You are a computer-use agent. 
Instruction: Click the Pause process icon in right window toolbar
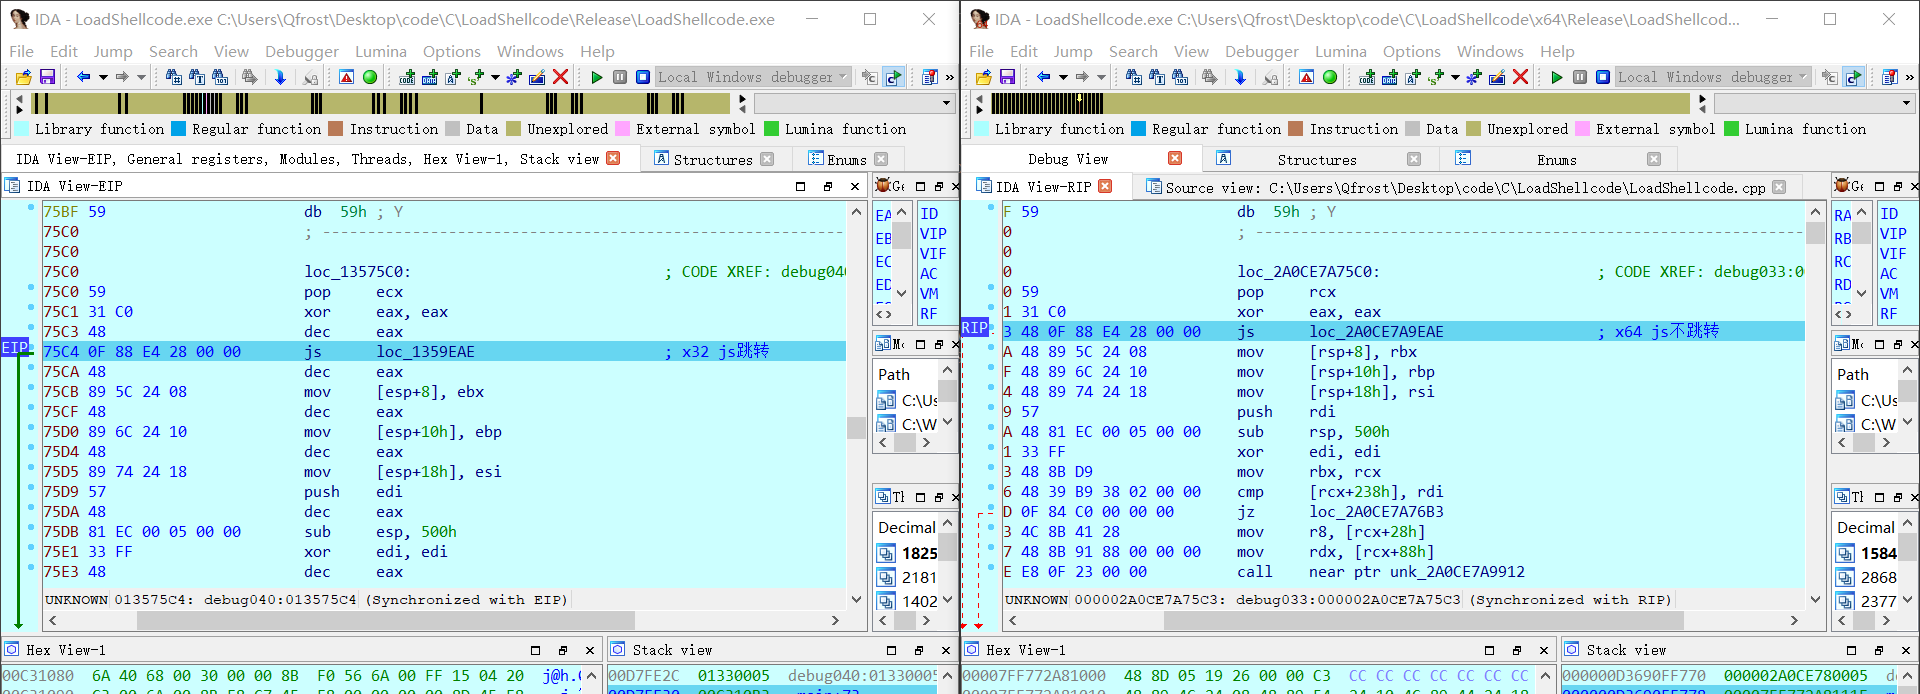point(1580,77)
